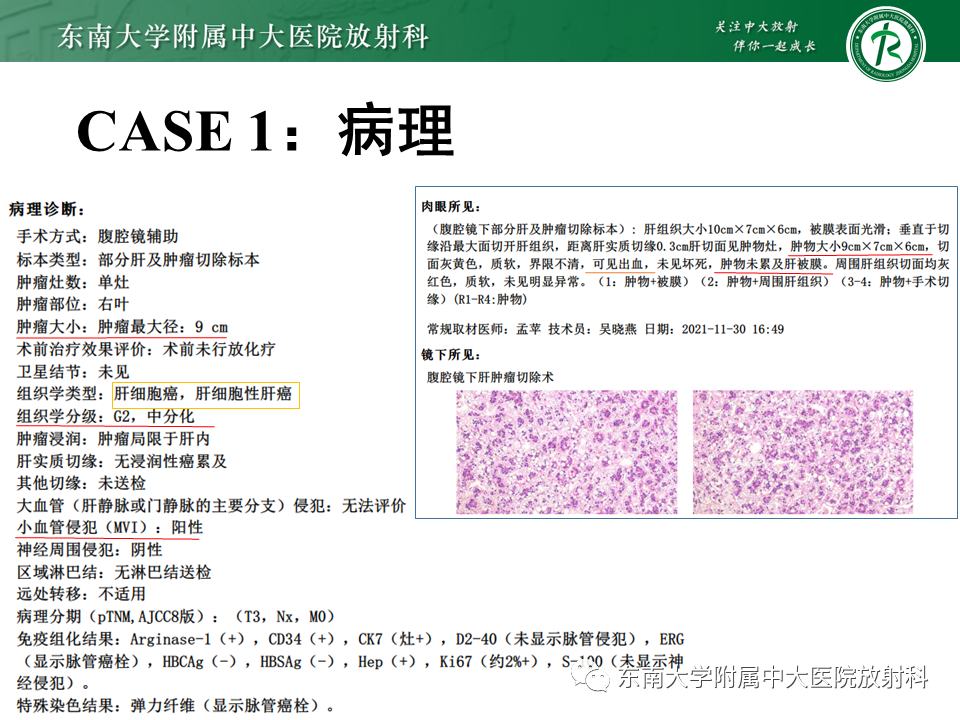The height and width of the screenshot is (720, 960).
Task: Click the slogan line 伴你一起成长
Action: pos(774,46)
